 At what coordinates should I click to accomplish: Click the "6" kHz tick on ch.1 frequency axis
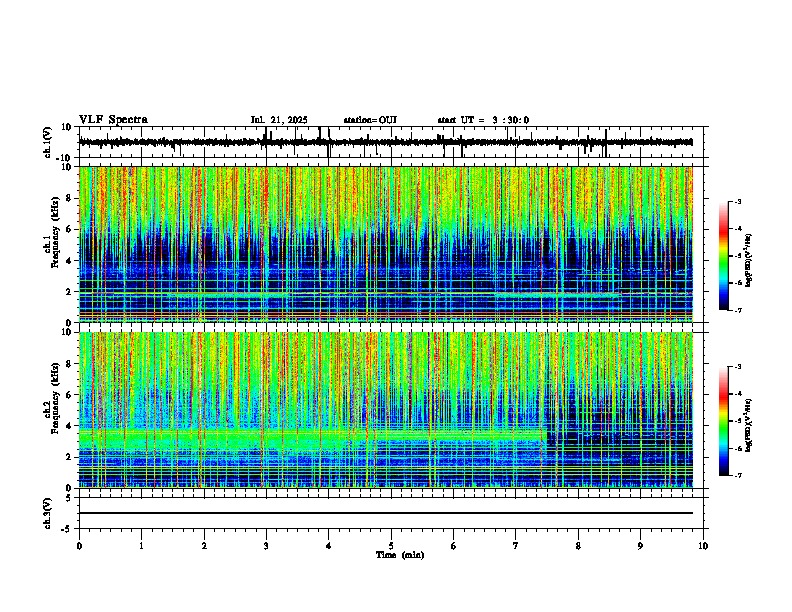(70, 229)
